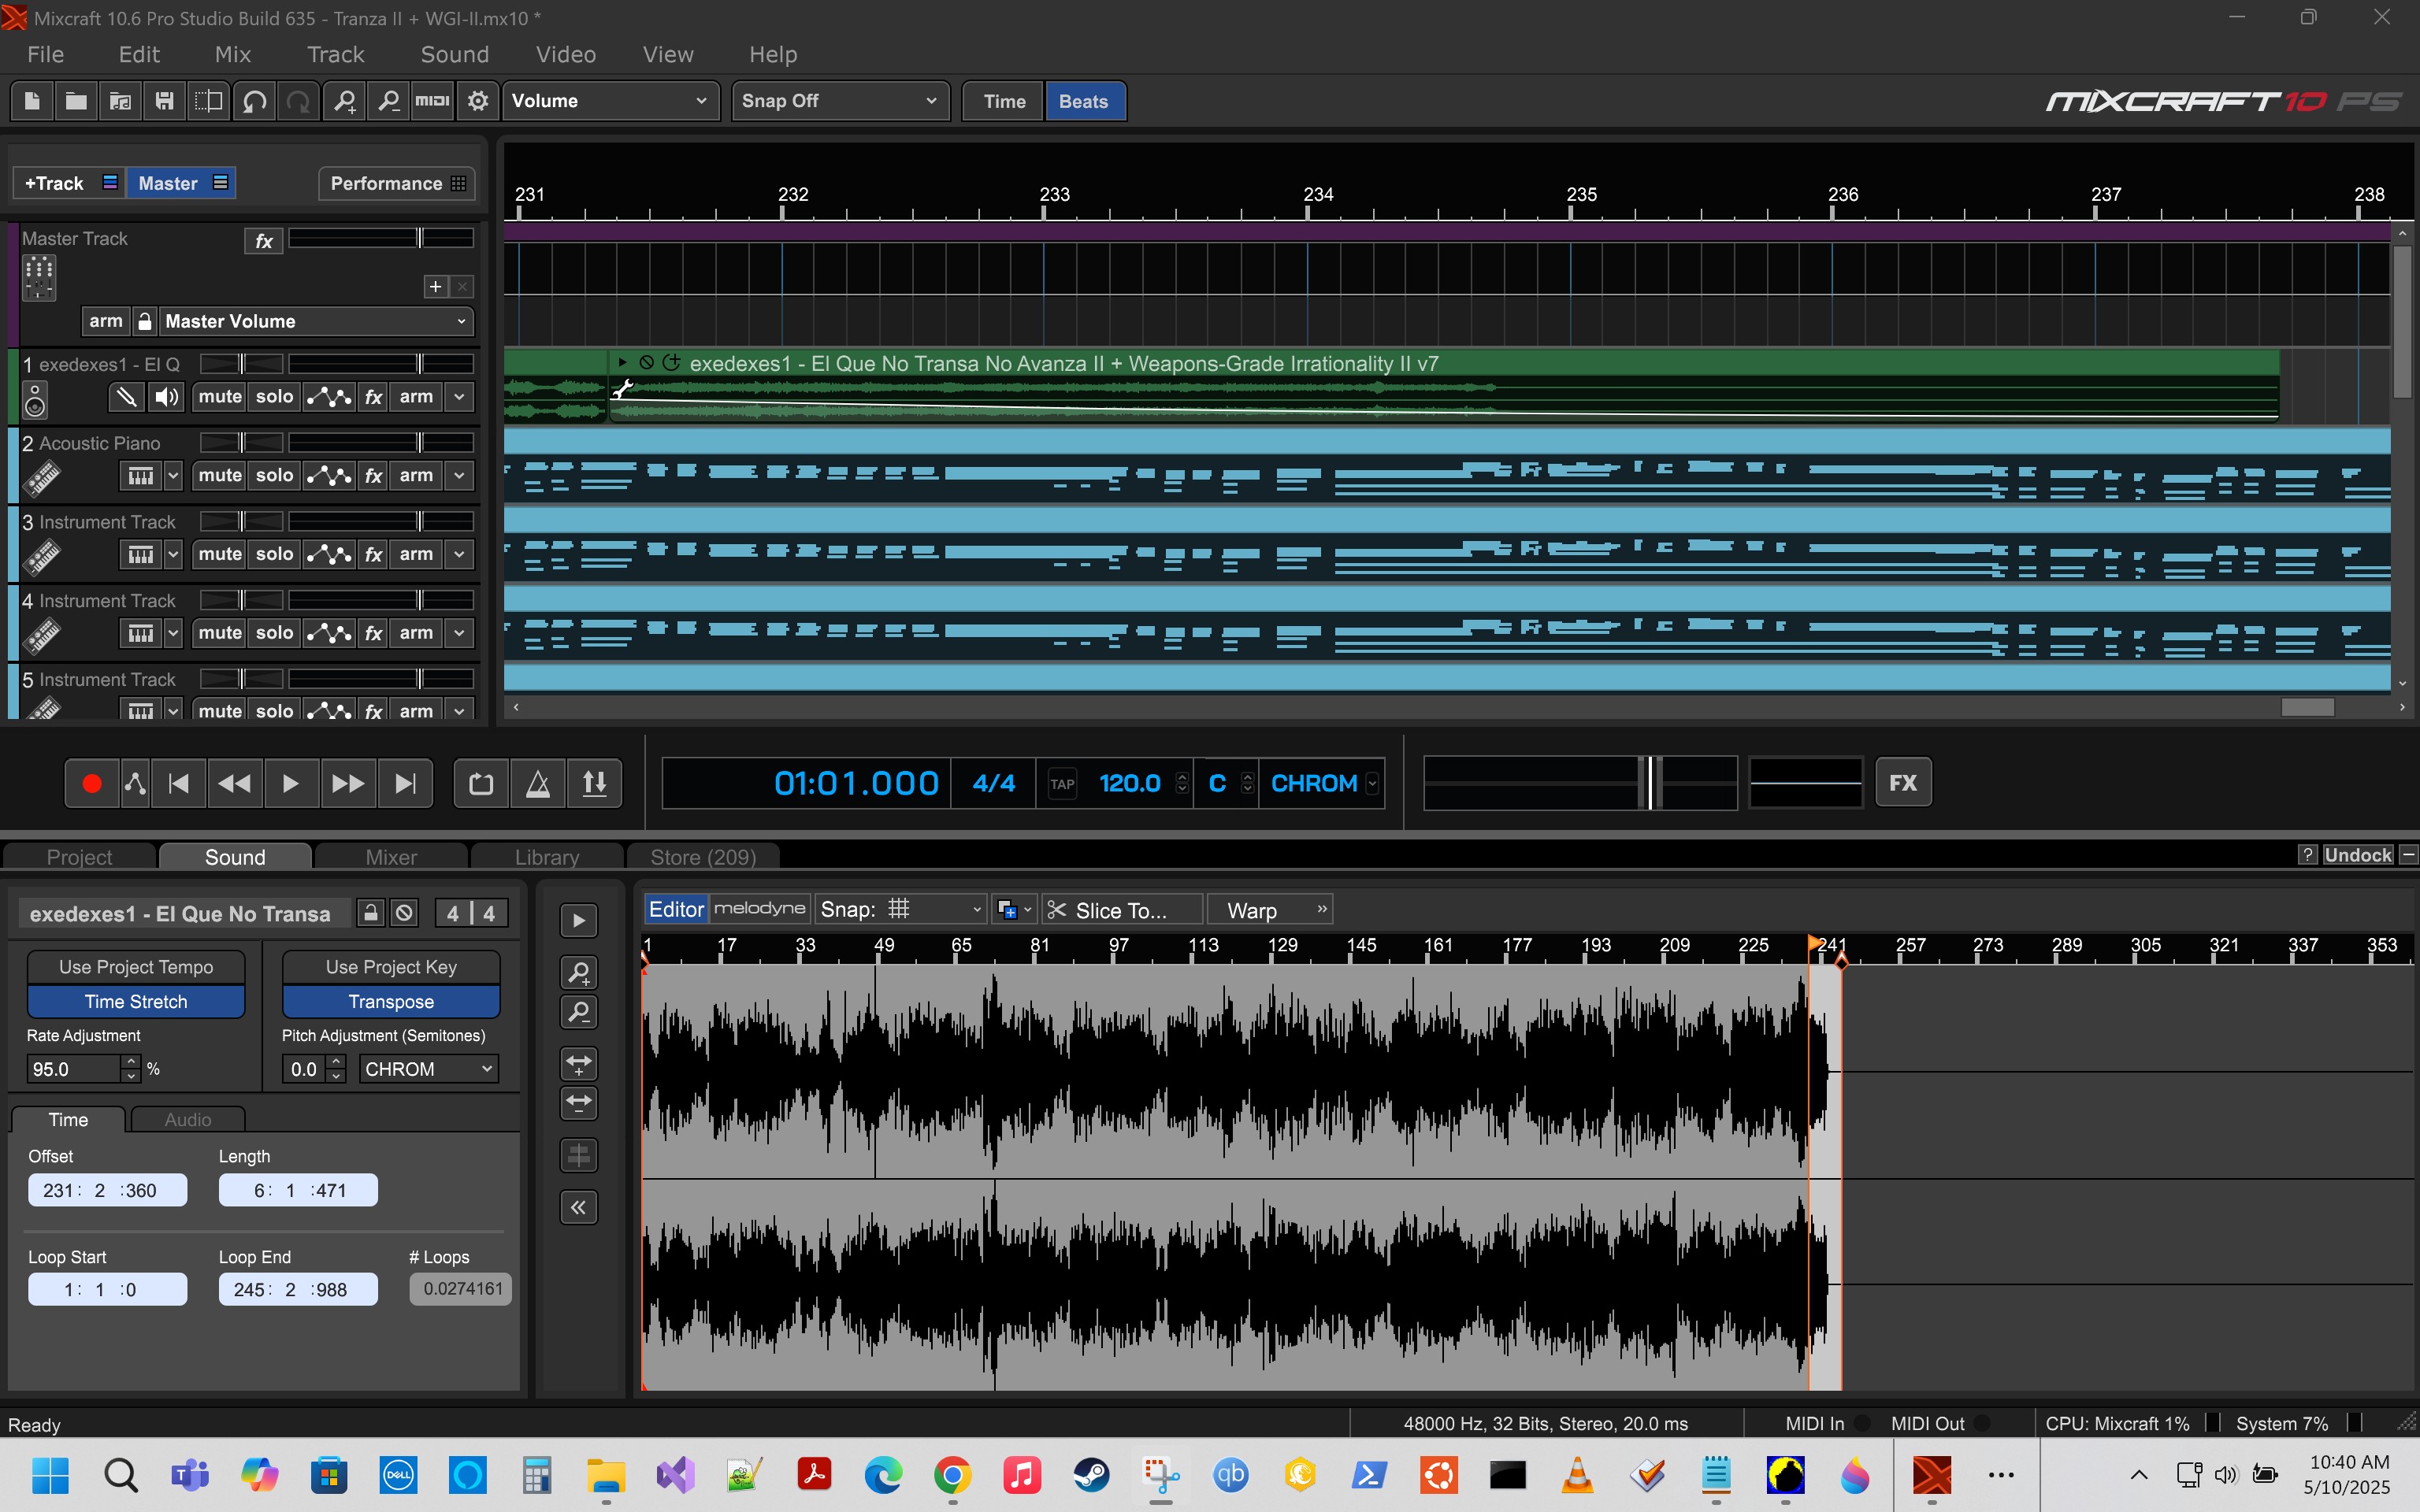Toggle loop mode in the transport
The width and height of the screenshot is (2420, 1512).
(481, 783)
